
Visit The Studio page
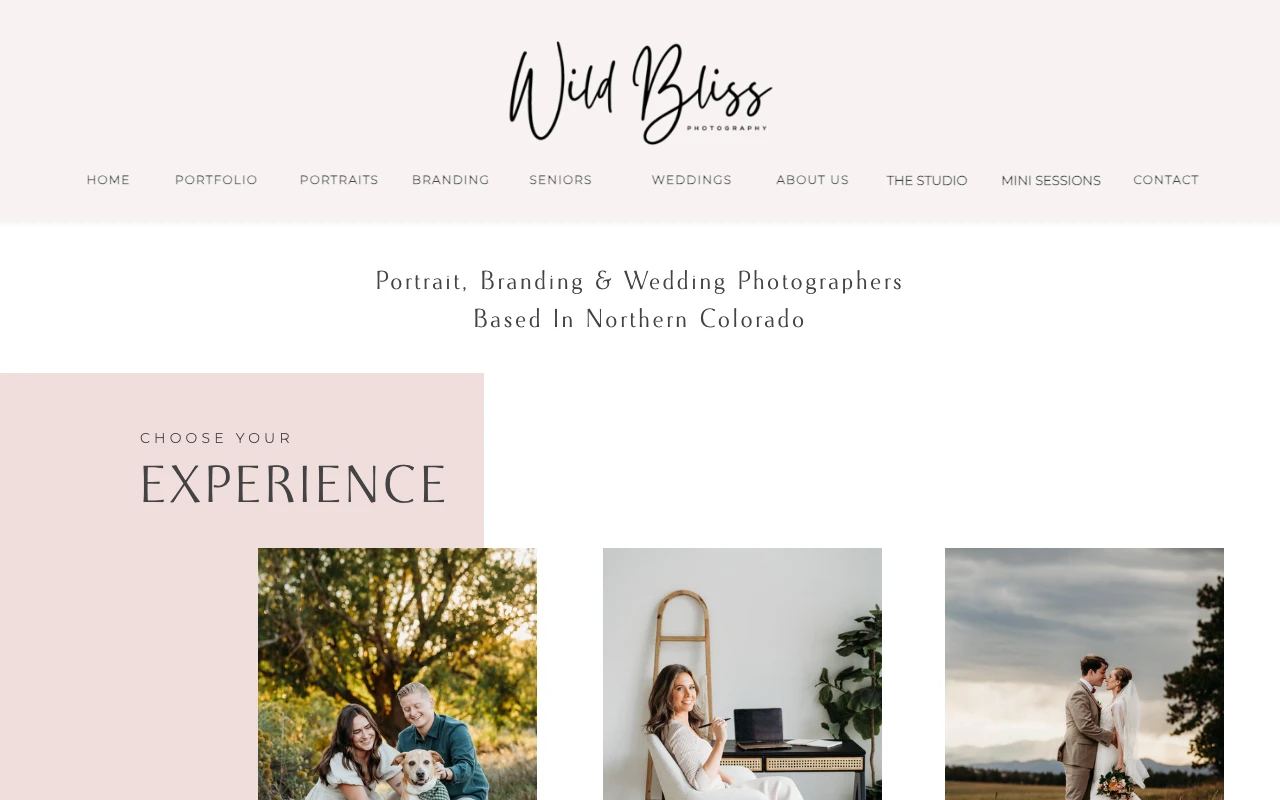927,181
